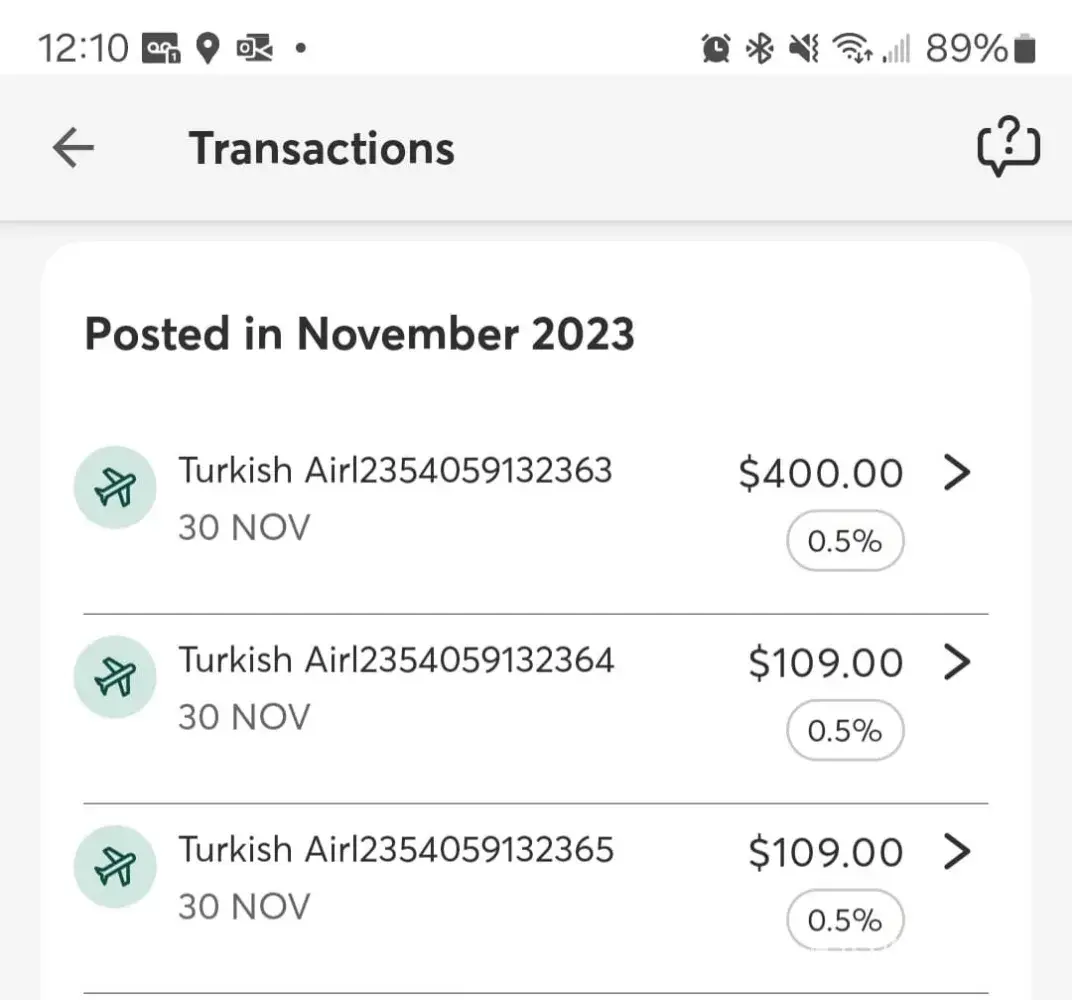Tap 0.5% badge for Turkish Airl2354059132364
This screenshot has width=1072, height=1000.
(845, 732)
